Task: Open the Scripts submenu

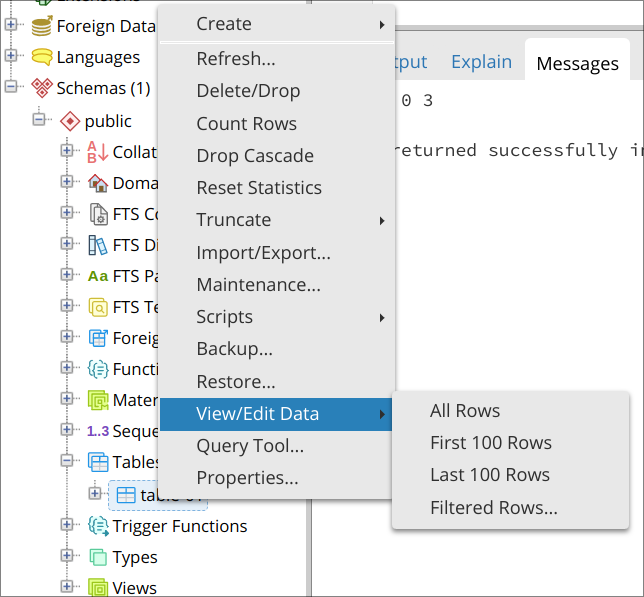Action: coord(276,317)
